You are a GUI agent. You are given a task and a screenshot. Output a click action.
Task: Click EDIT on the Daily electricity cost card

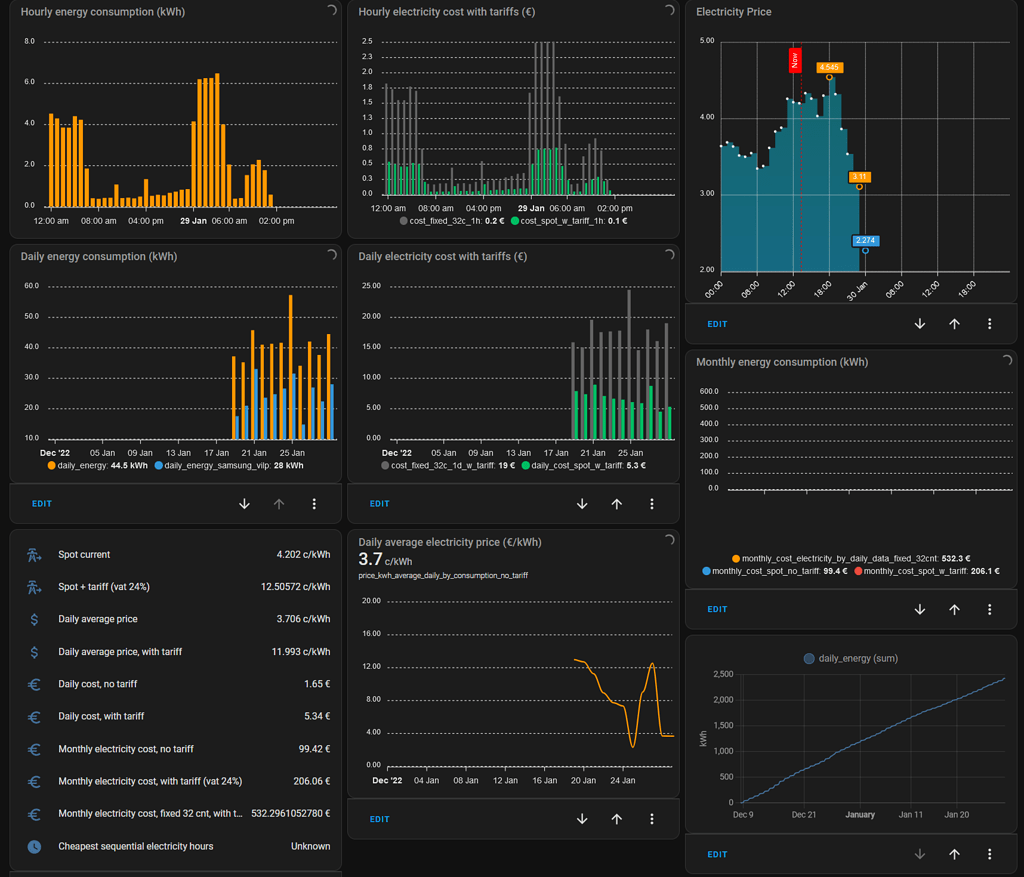[x=379, y=503]
